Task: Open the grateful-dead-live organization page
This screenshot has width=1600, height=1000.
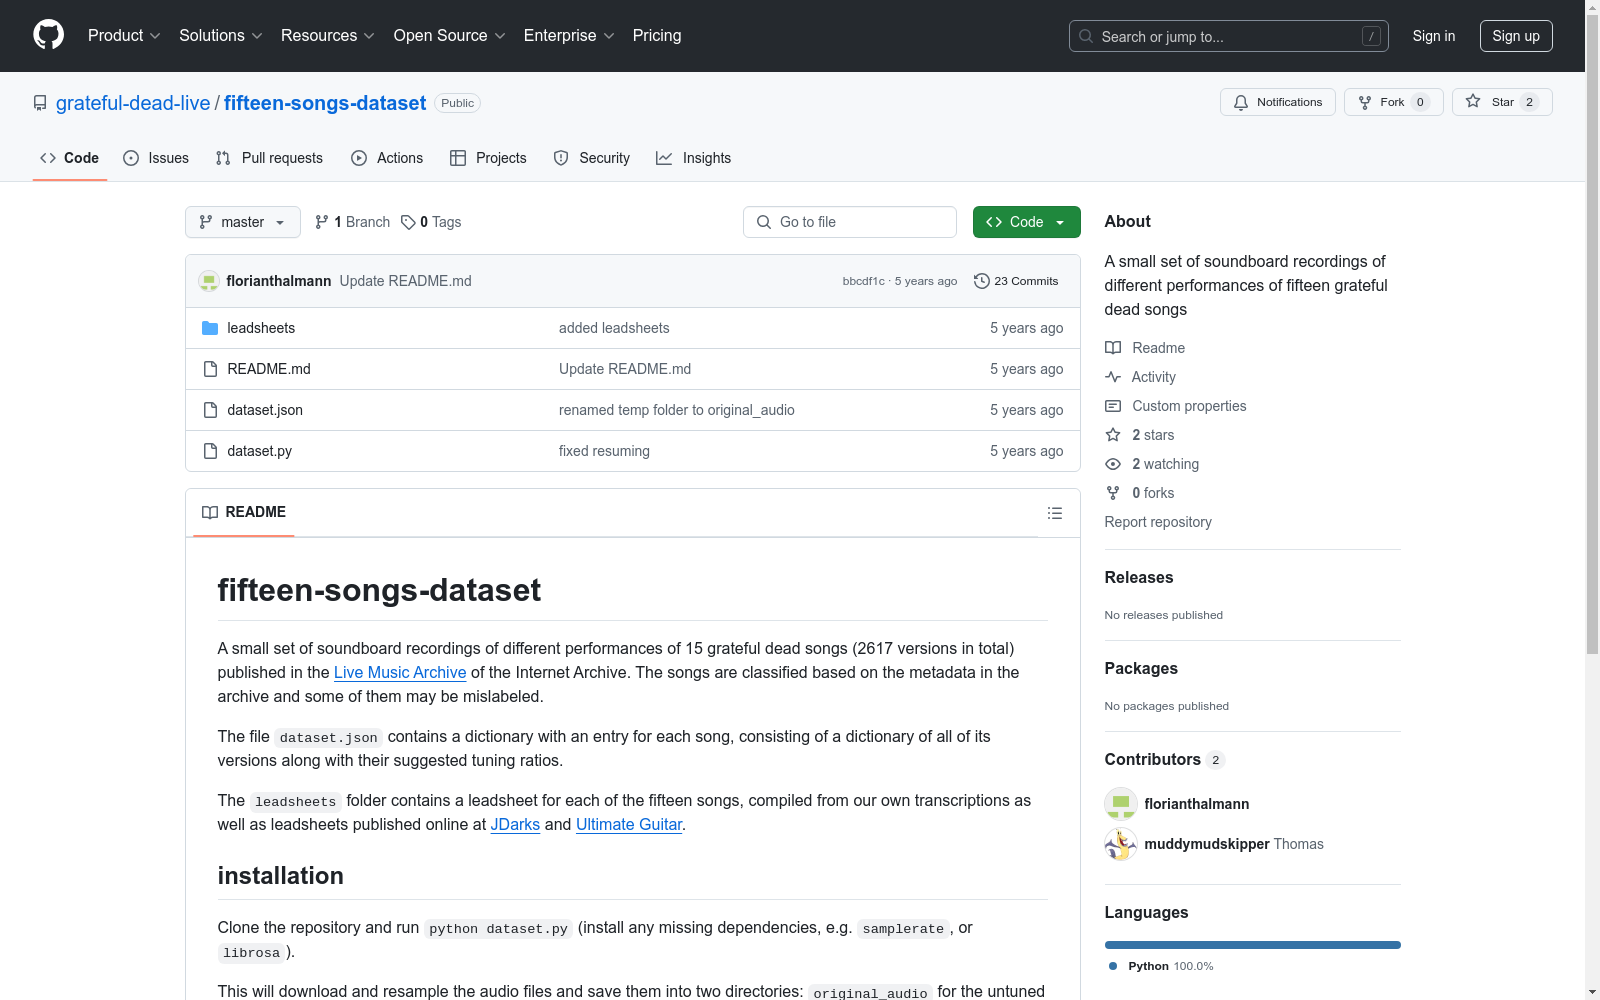Action: (133, 103)
